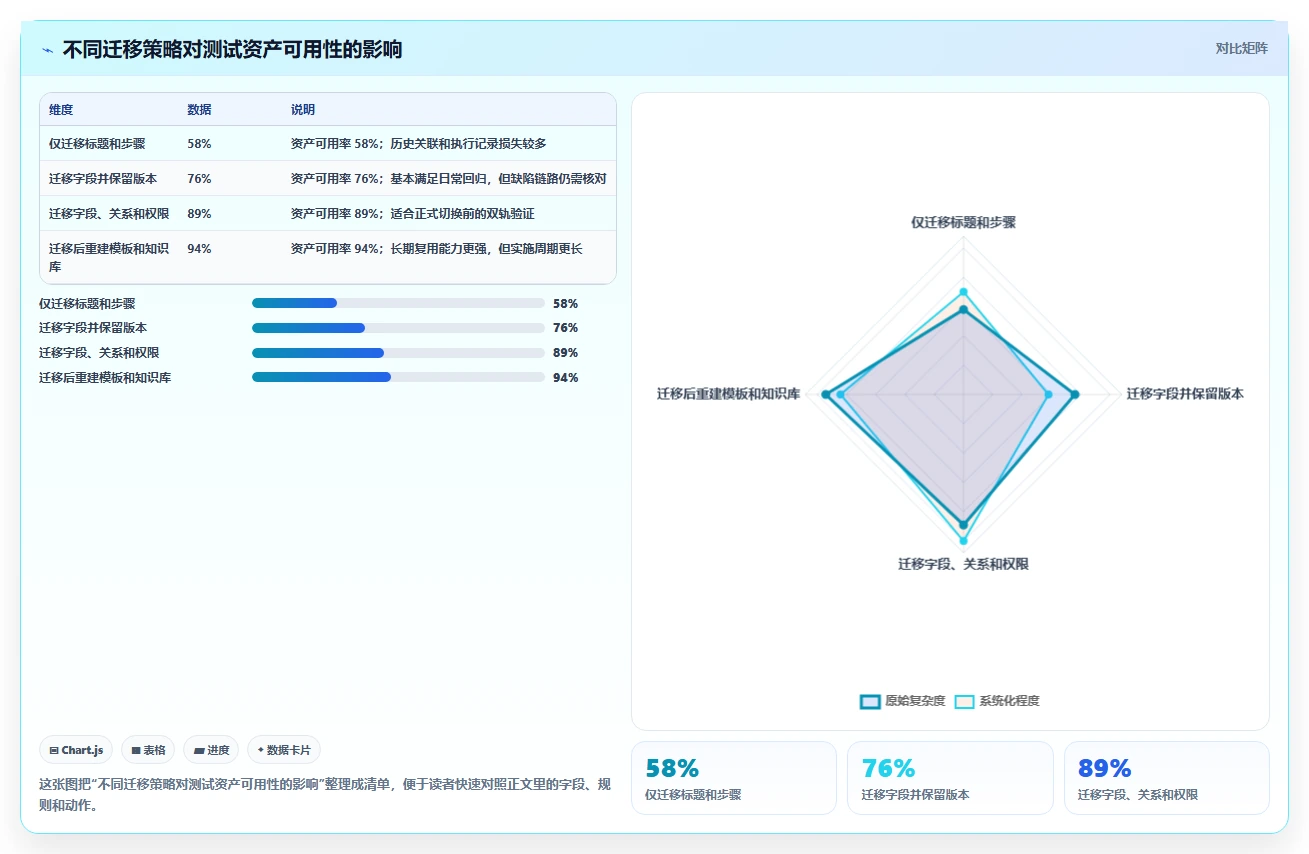
Task: Select the 进度 tag chip
Action: pyautogui.click(x=211, y=750)
